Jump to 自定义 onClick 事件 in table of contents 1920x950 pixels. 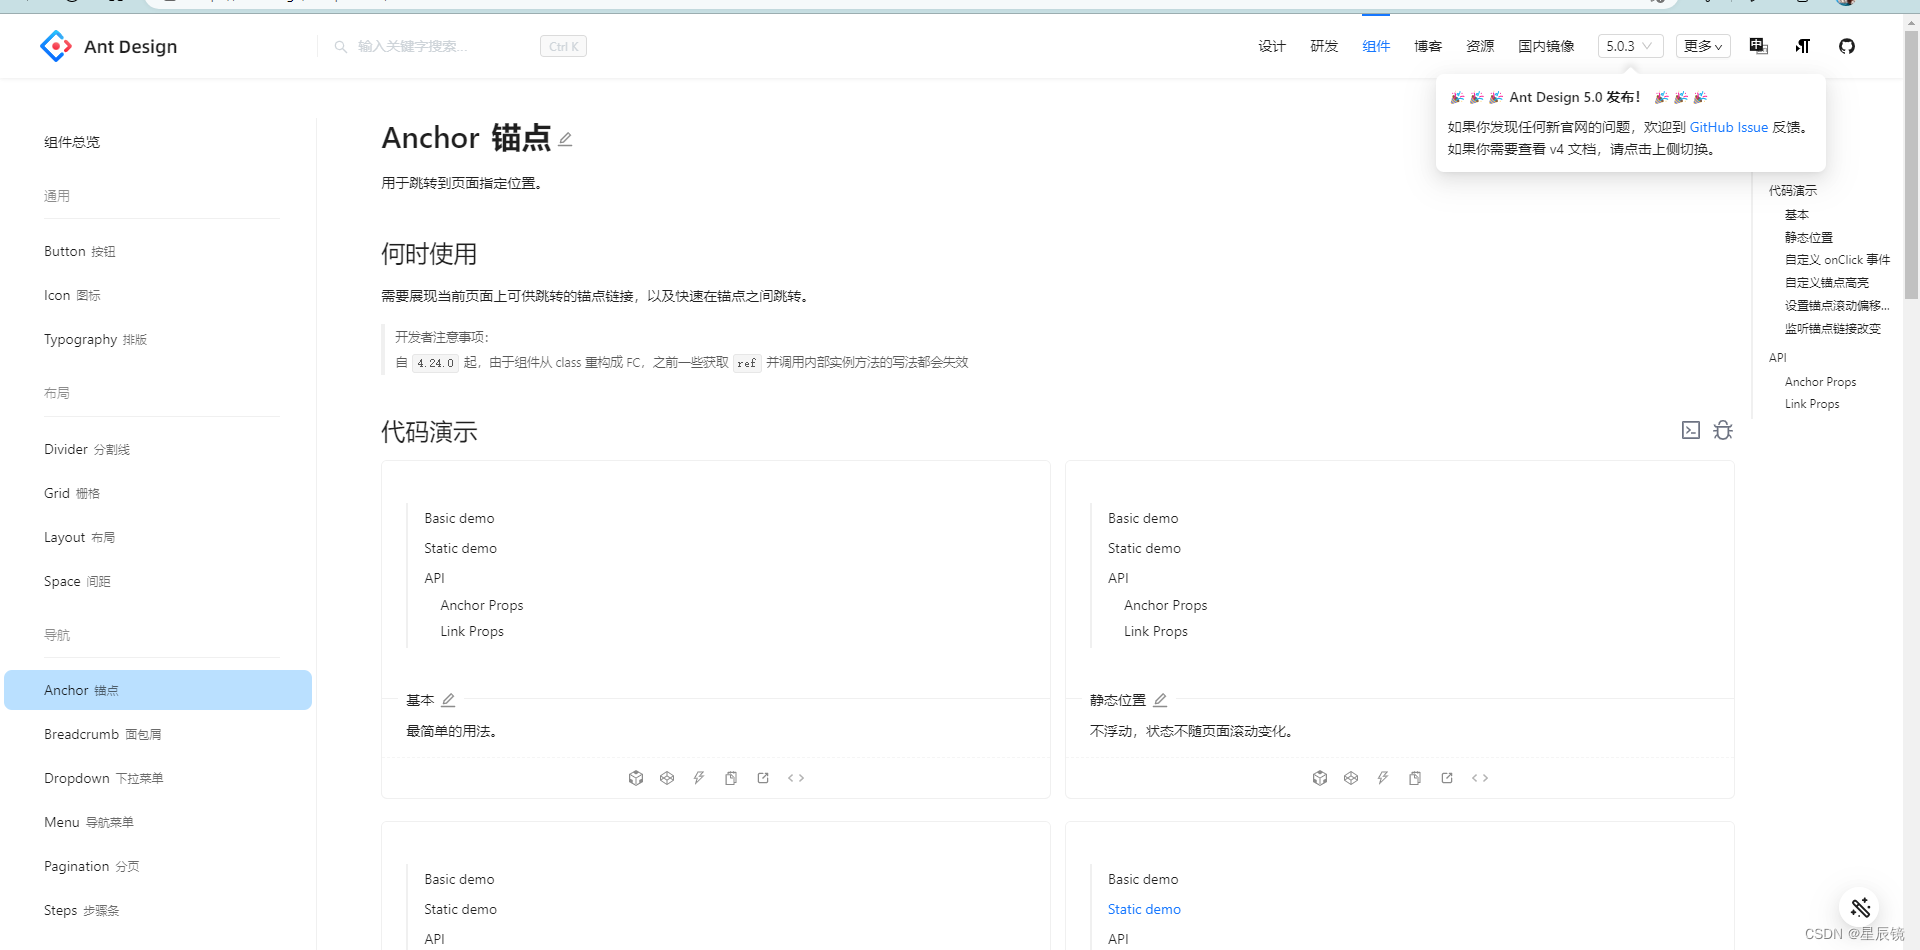coord(1837,259)
